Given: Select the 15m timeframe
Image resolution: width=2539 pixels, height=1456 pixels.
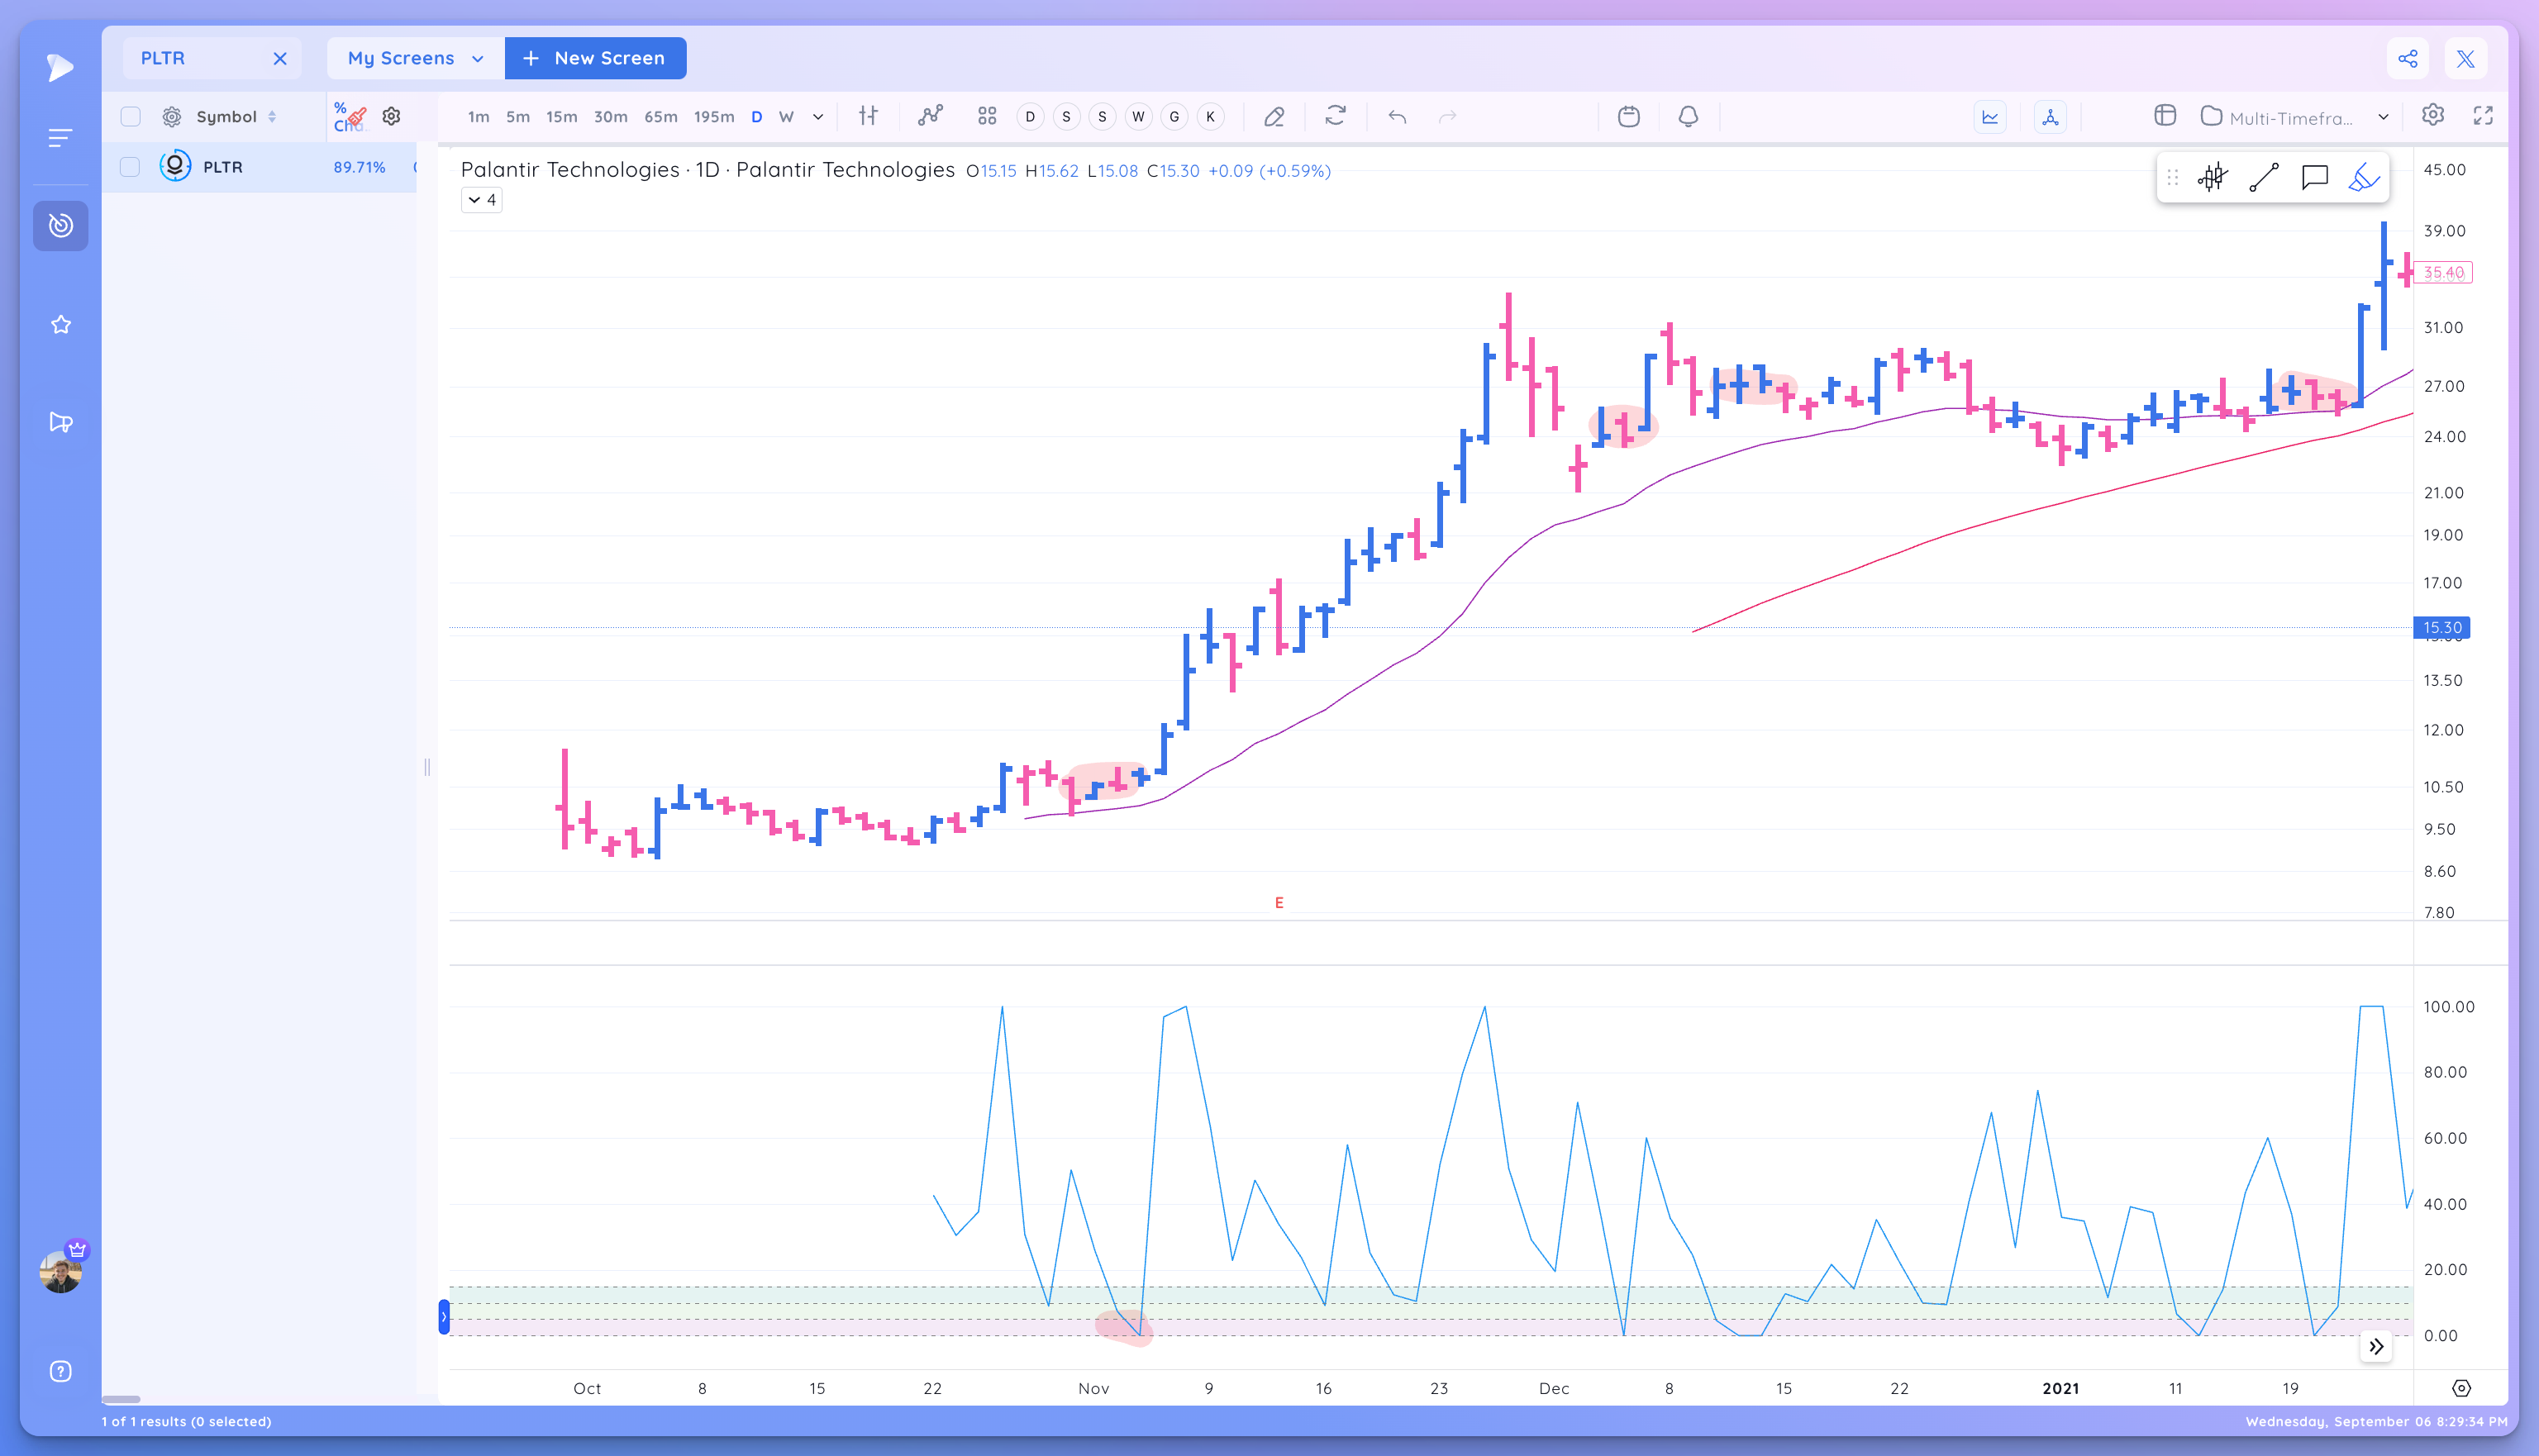Looking at the screenshot, I should 561,117.
